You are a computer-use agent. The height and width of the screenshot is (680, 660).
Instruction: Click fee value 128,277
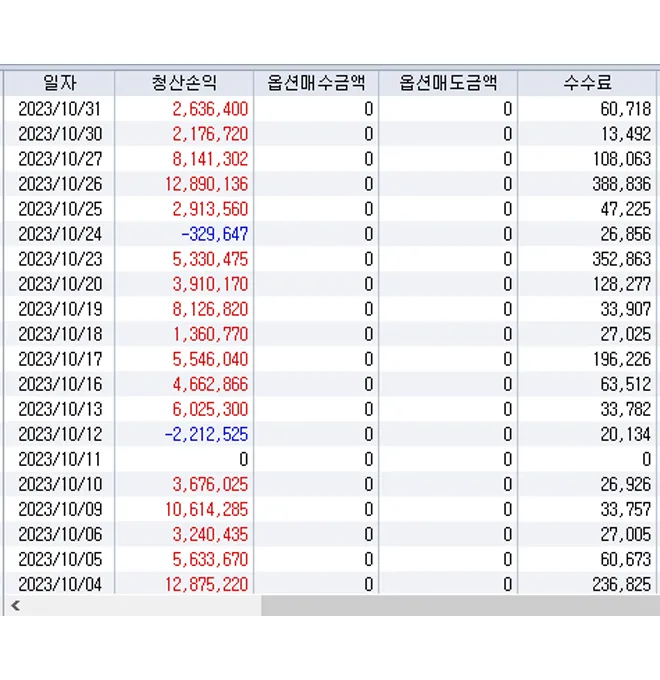tap(622, 284)
